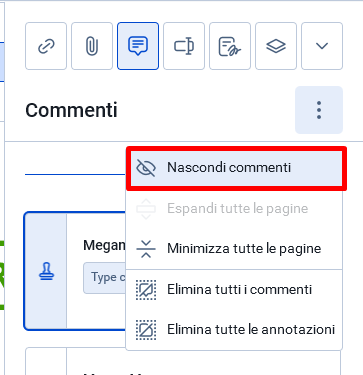Click the Commenti panel heading

coord(71,110)
